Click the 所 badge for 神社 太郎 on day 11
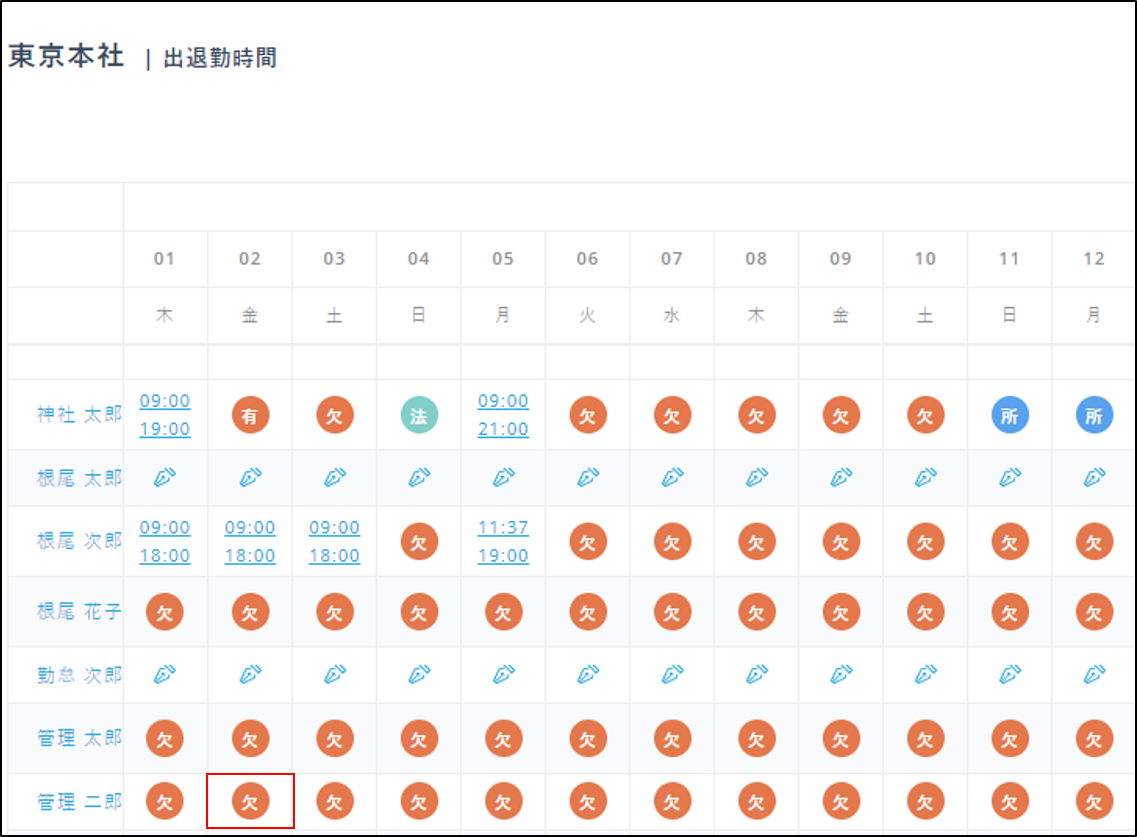This screenshot has height=837, width=1137. [x=1009, y=415]
